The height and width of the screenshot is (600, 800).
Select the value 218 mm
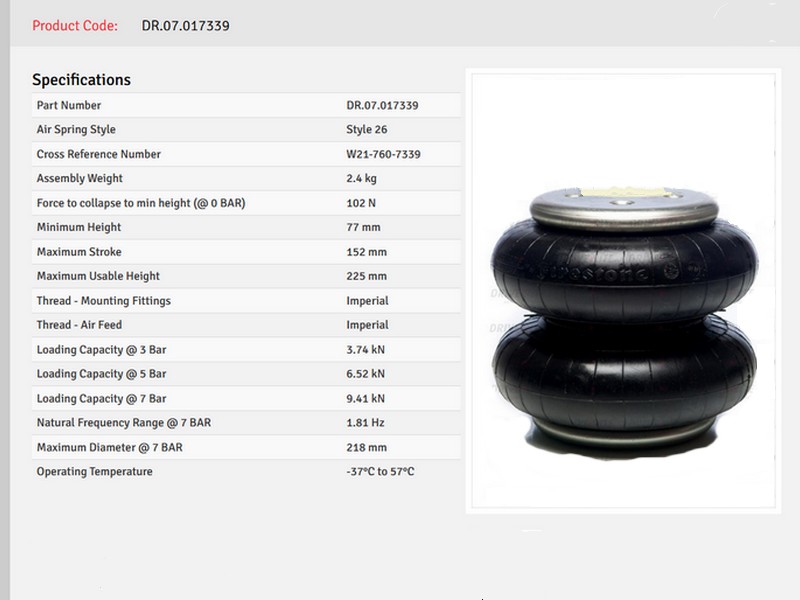click(x=367, y=447)
